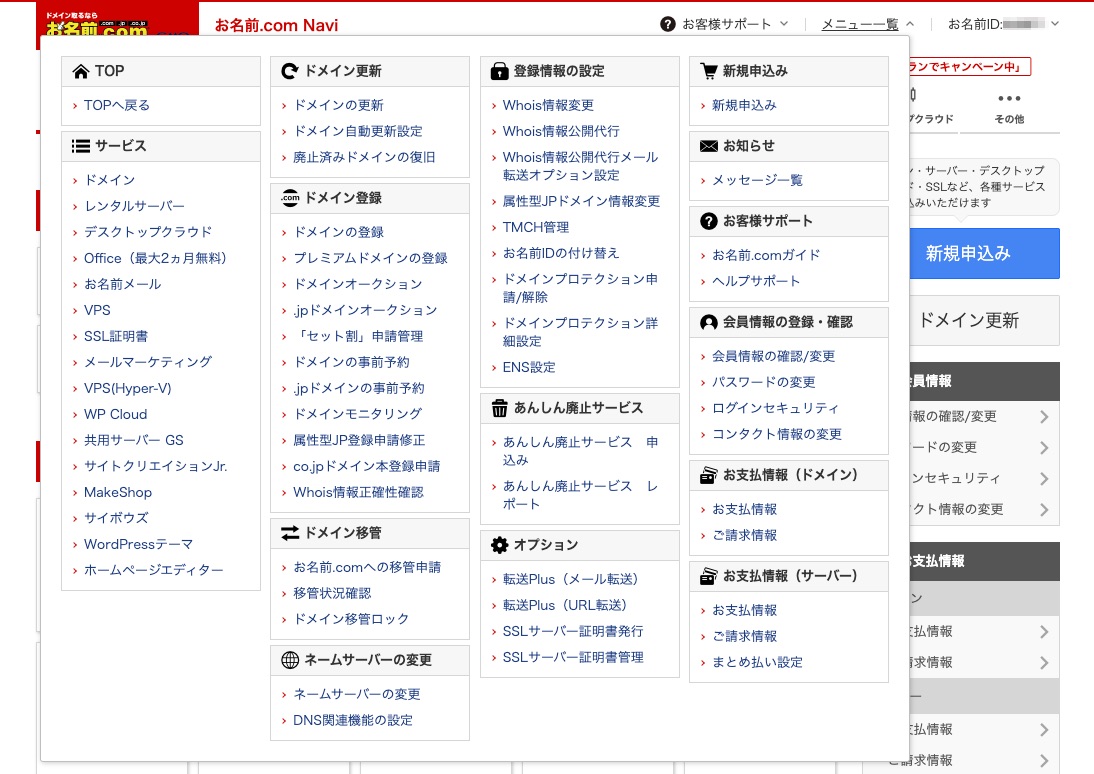Click the question icon beside お客様サポート panel heading

click(x=709, y=221)
